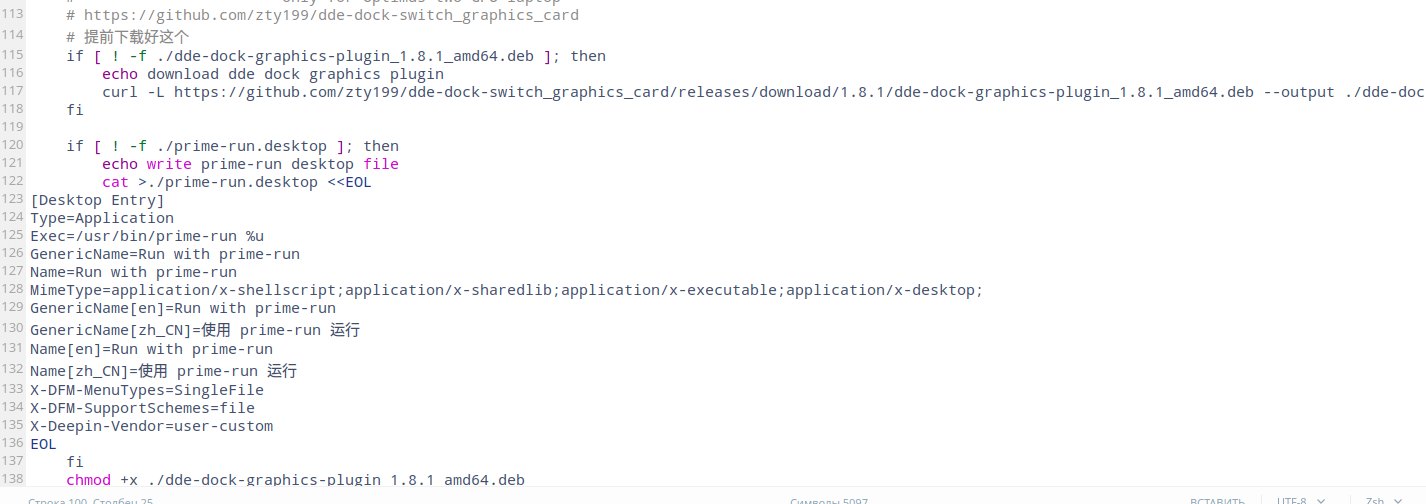Click line number 119 in the gutter
This screenshot has height=504, width=1426.
point(13,127)
